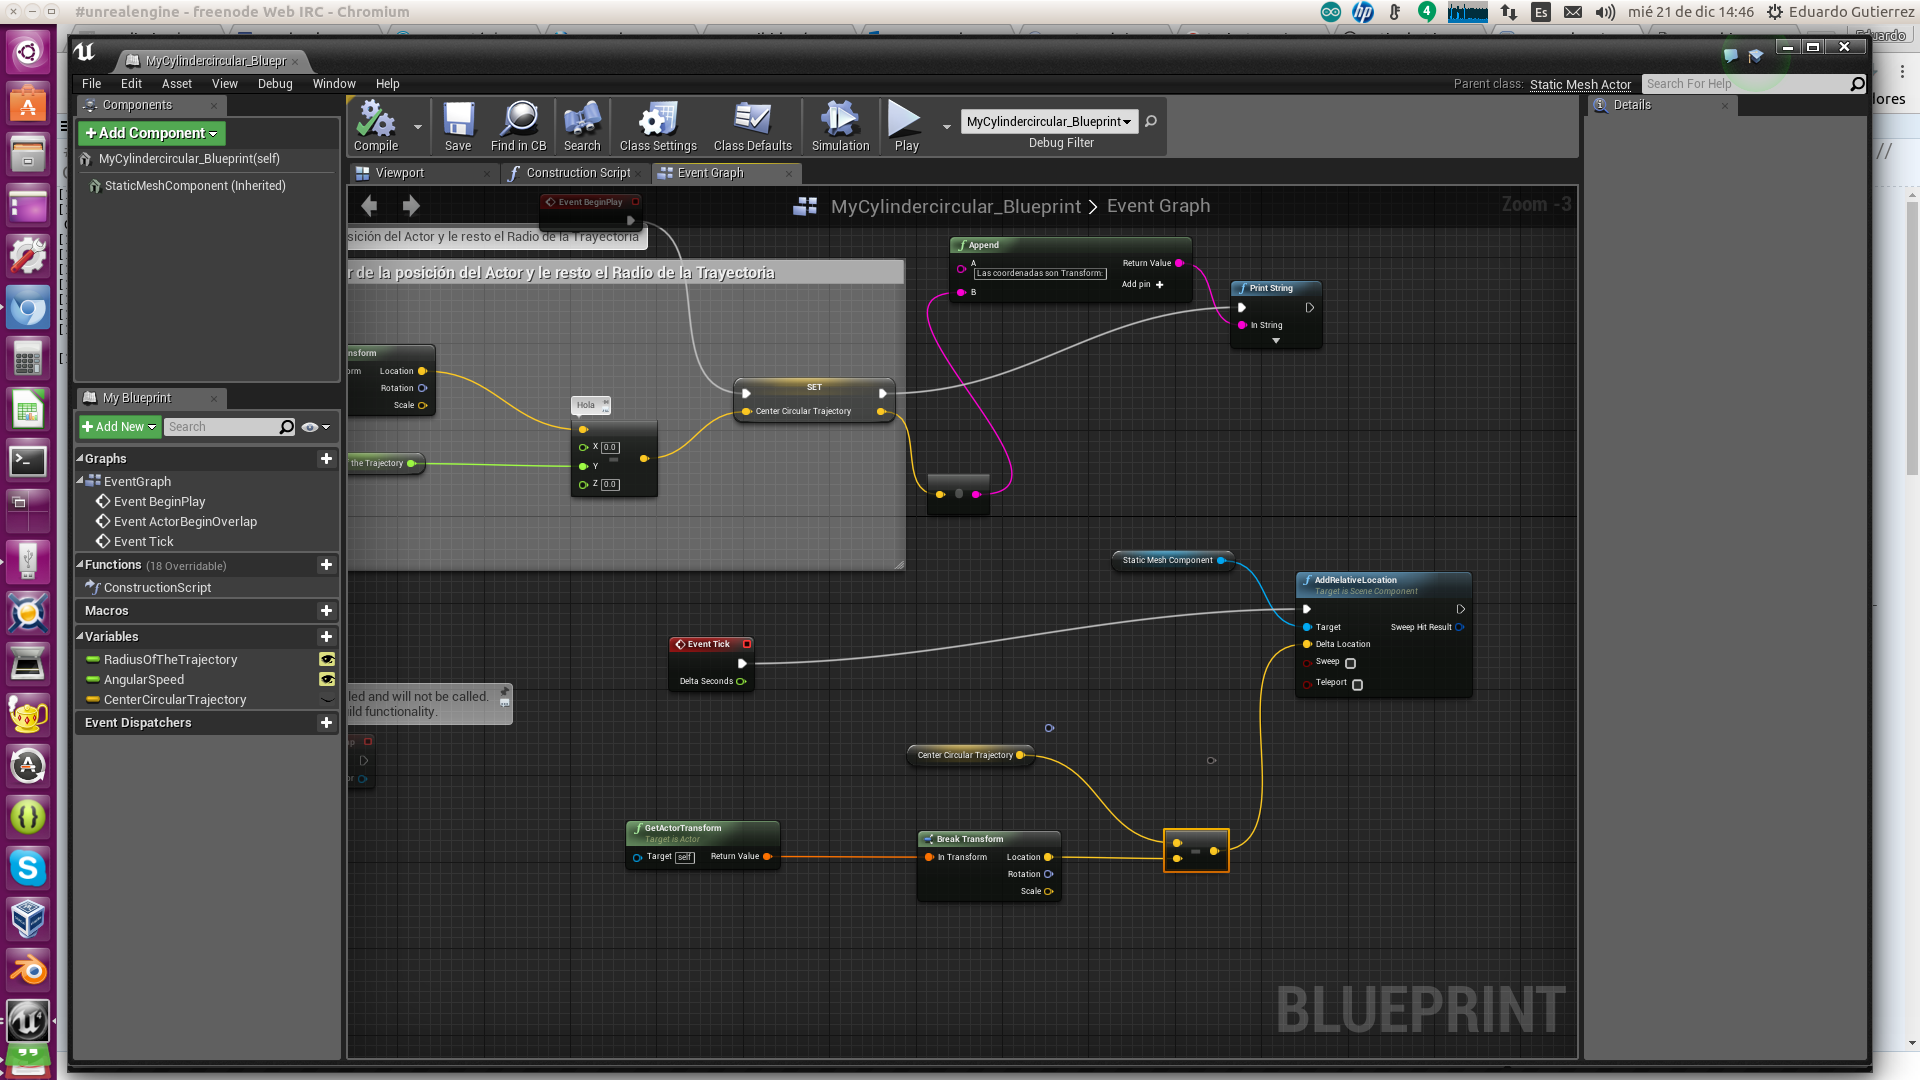
Task: Open the Edit menu
Action: pos(131,84)
